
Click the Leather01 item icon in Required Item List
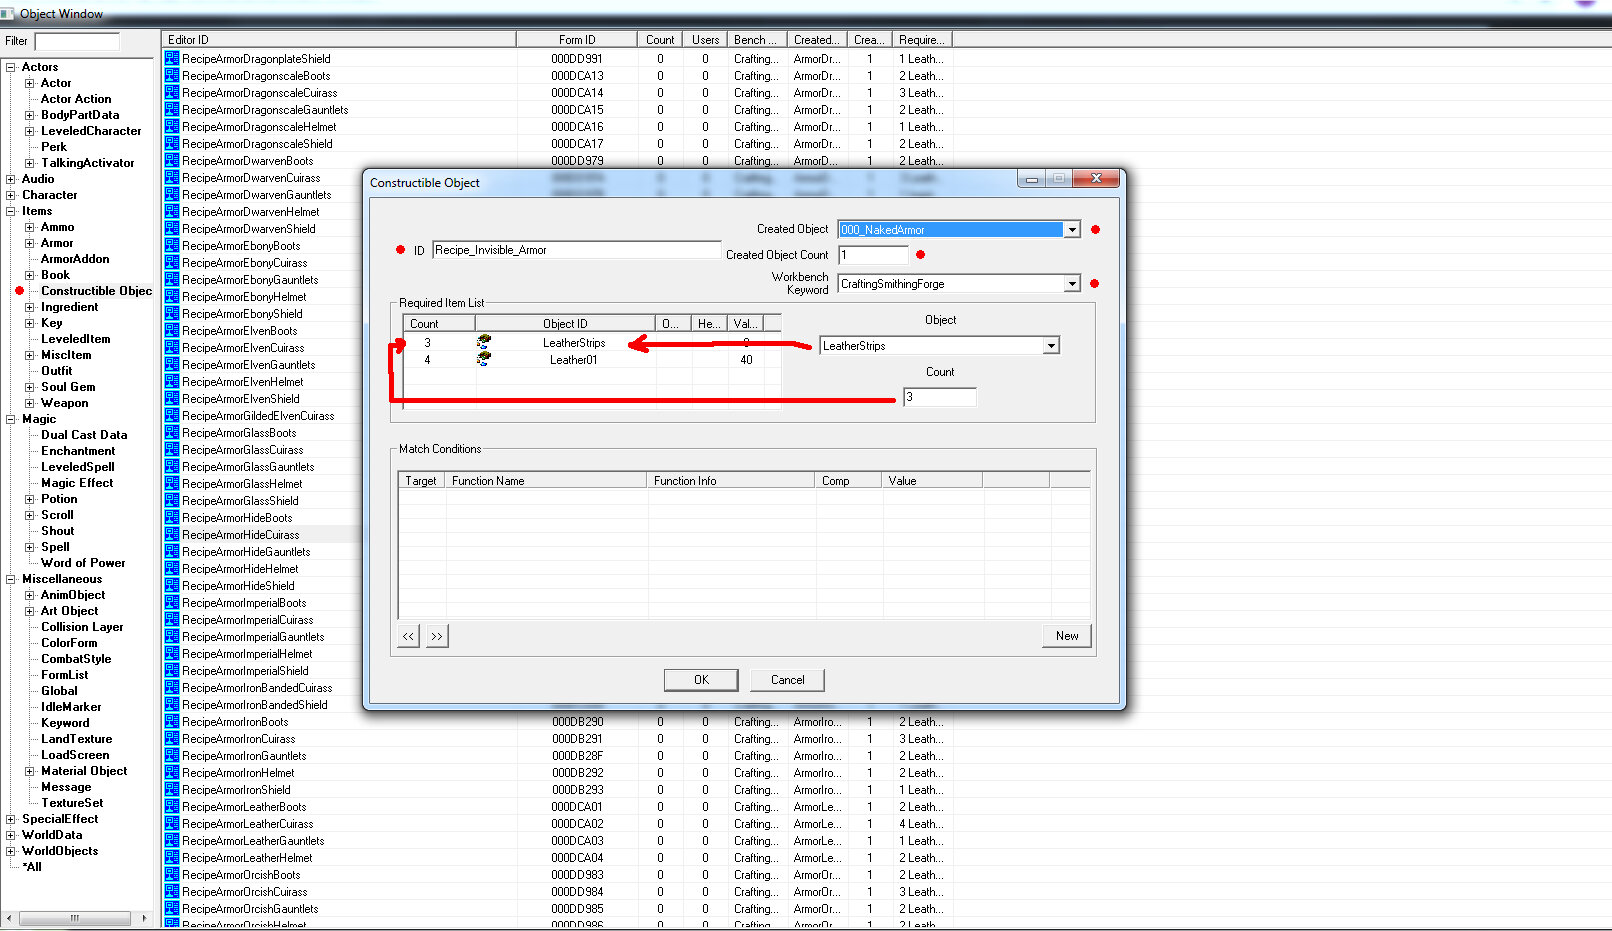pyautogui.click(x=484, y=359)
